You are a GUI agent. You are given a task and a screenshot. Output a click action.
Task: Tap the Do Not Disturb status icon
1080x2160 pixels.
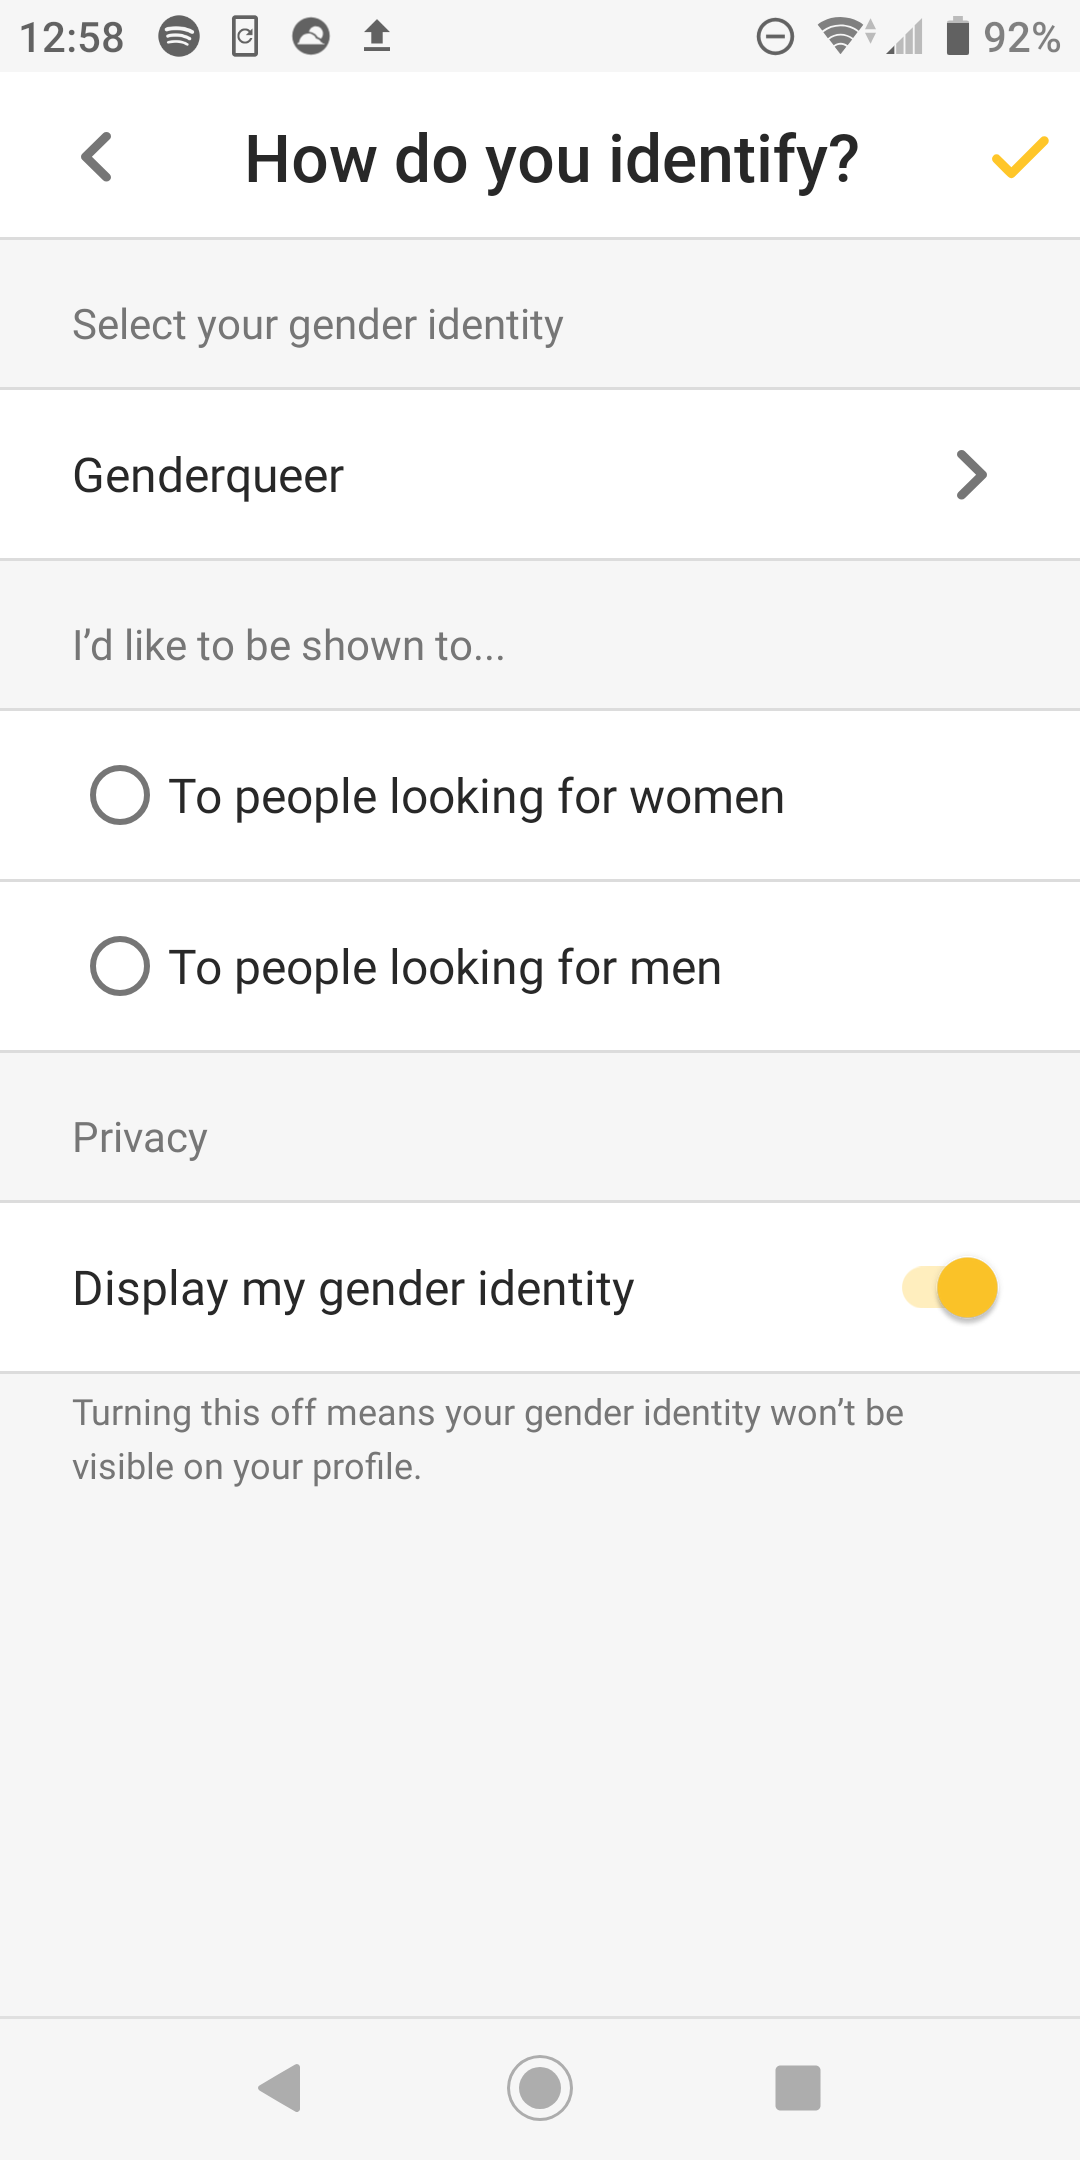pyautogui.click(x=773, y=36)
